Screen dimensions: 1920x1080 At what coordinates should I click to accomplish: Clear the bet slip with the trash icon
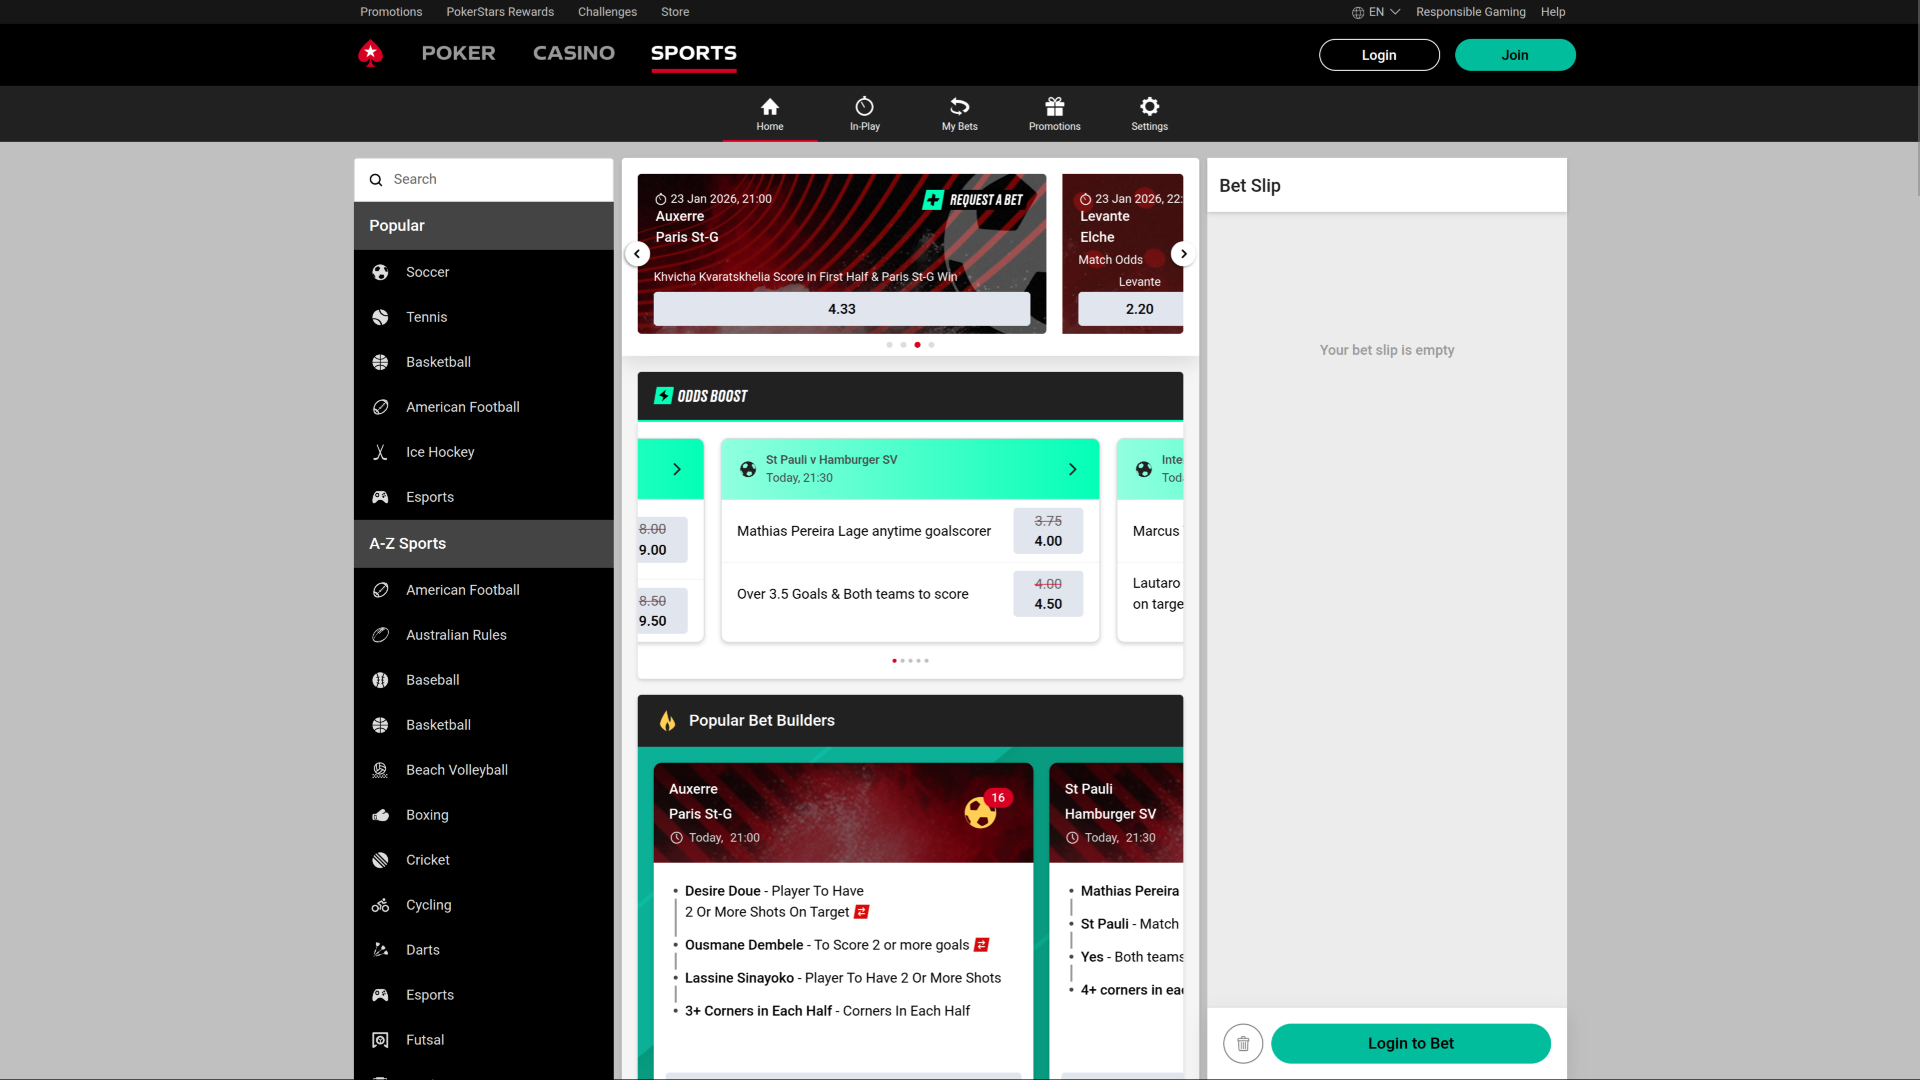point(1243,1043)
